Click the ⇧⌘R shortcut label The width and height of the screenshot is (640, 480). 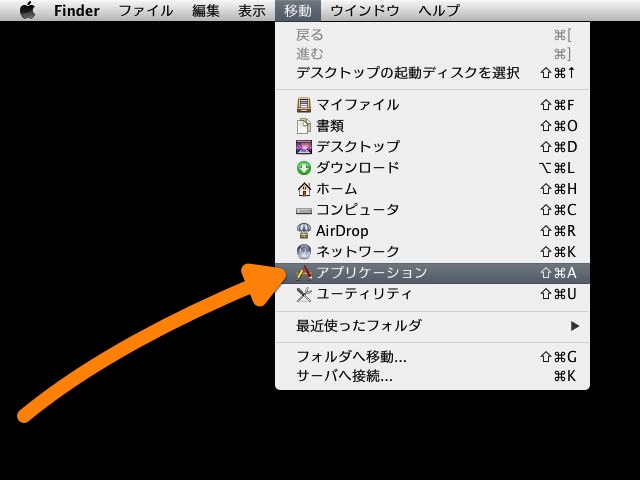point(558,231)
